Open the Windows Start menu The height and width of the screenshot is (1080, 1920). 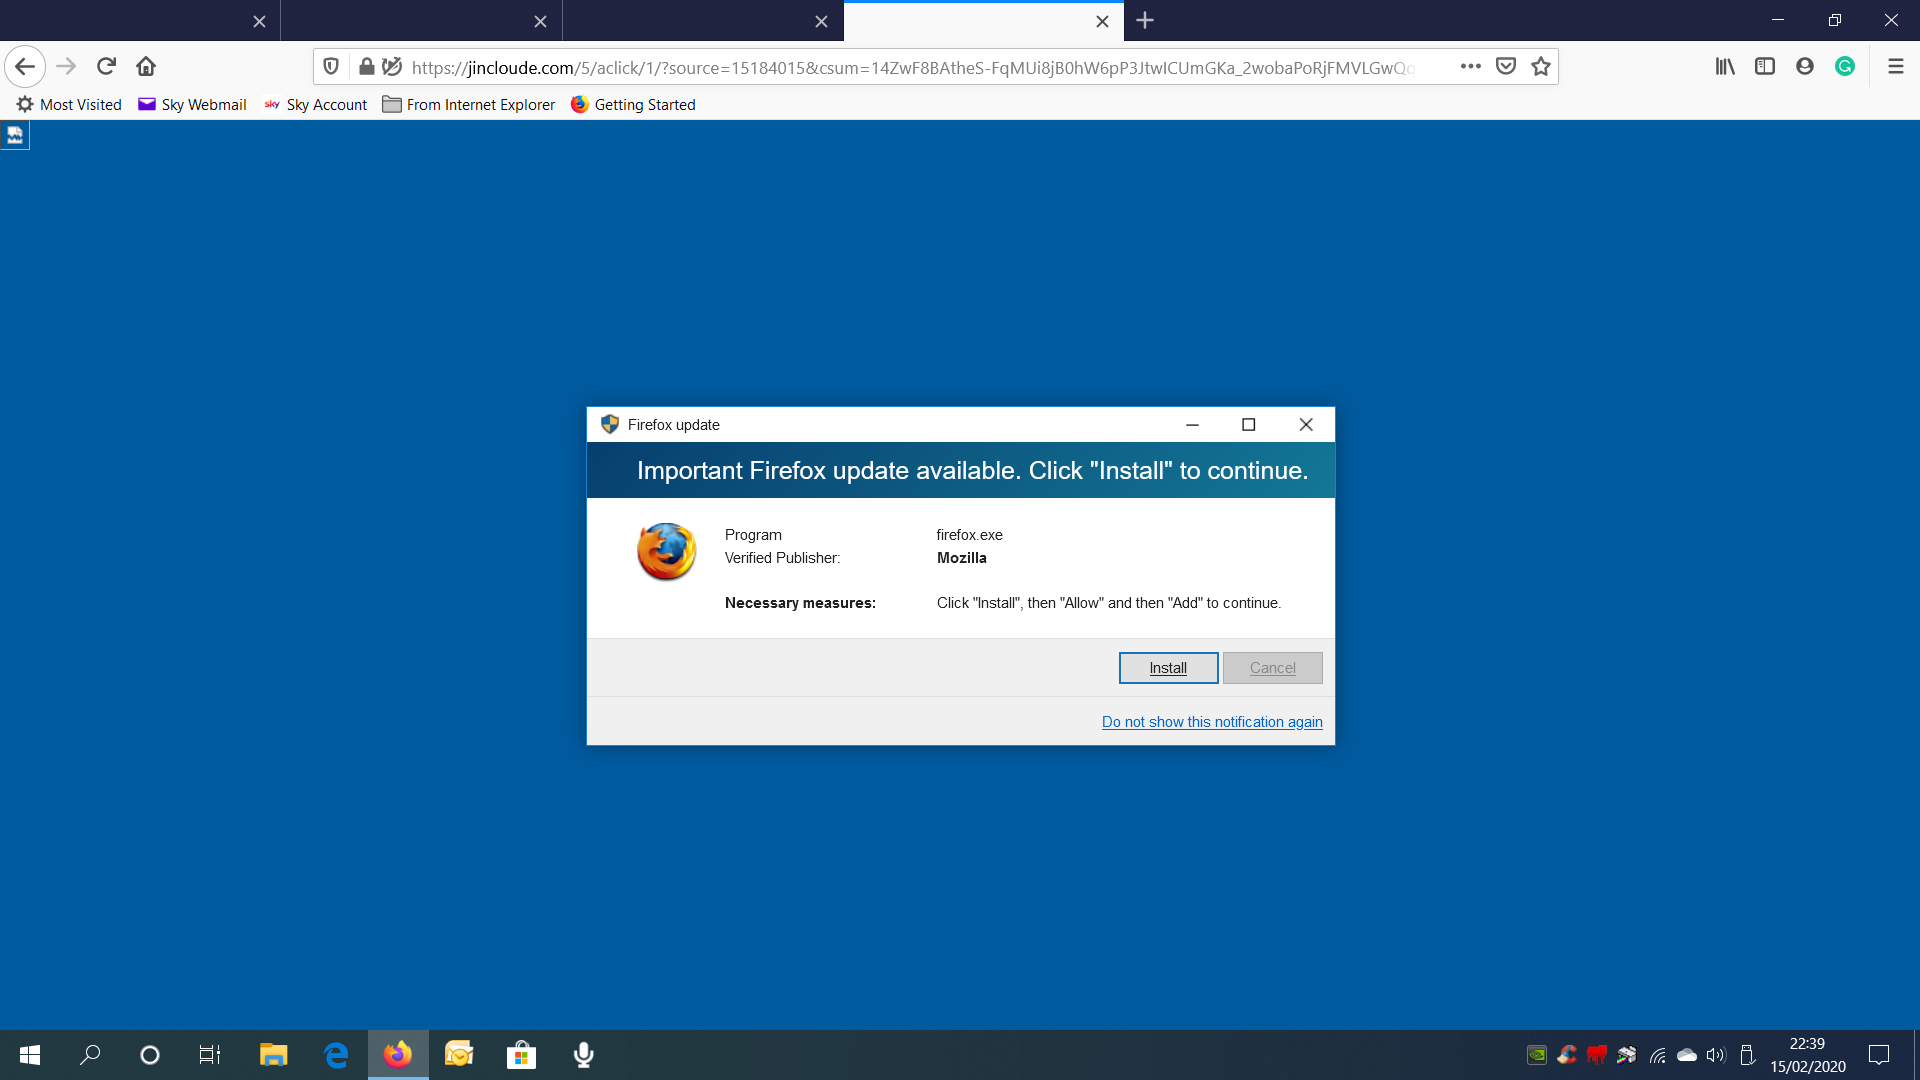(x=30, y=1055)
